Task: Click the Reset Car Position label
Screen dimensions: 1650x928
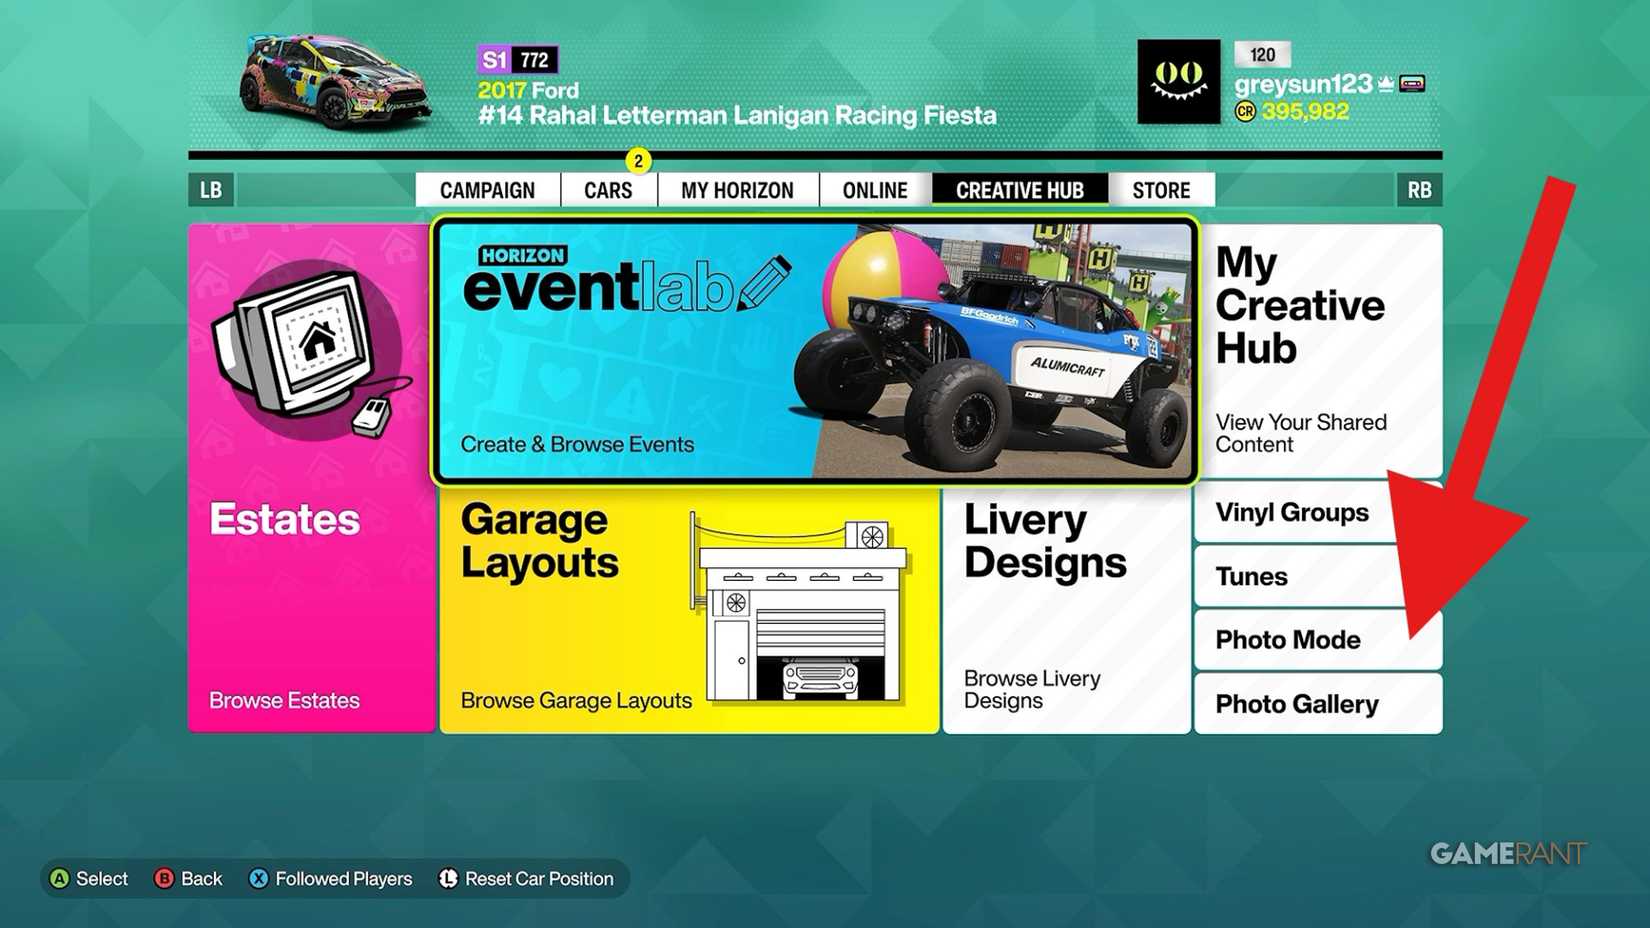Action: point(539,879)
